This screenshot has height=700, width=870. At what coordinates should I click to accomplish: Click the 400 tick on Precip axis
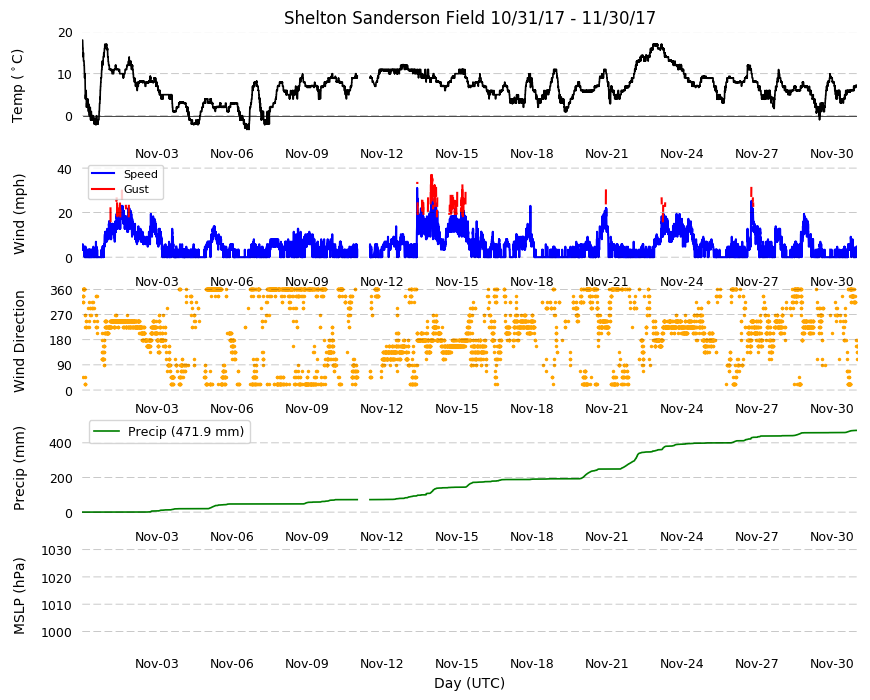point(62,443)
